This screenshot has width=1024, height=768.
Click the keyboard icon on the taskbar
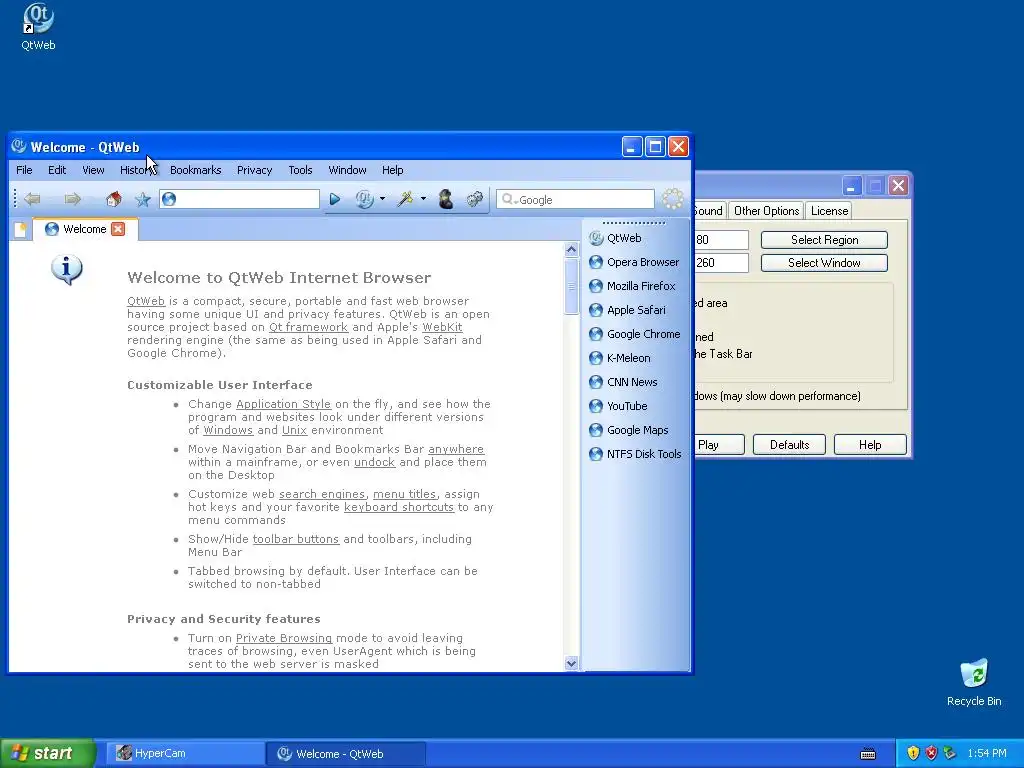pyautogui.click(x=868, y=754)
